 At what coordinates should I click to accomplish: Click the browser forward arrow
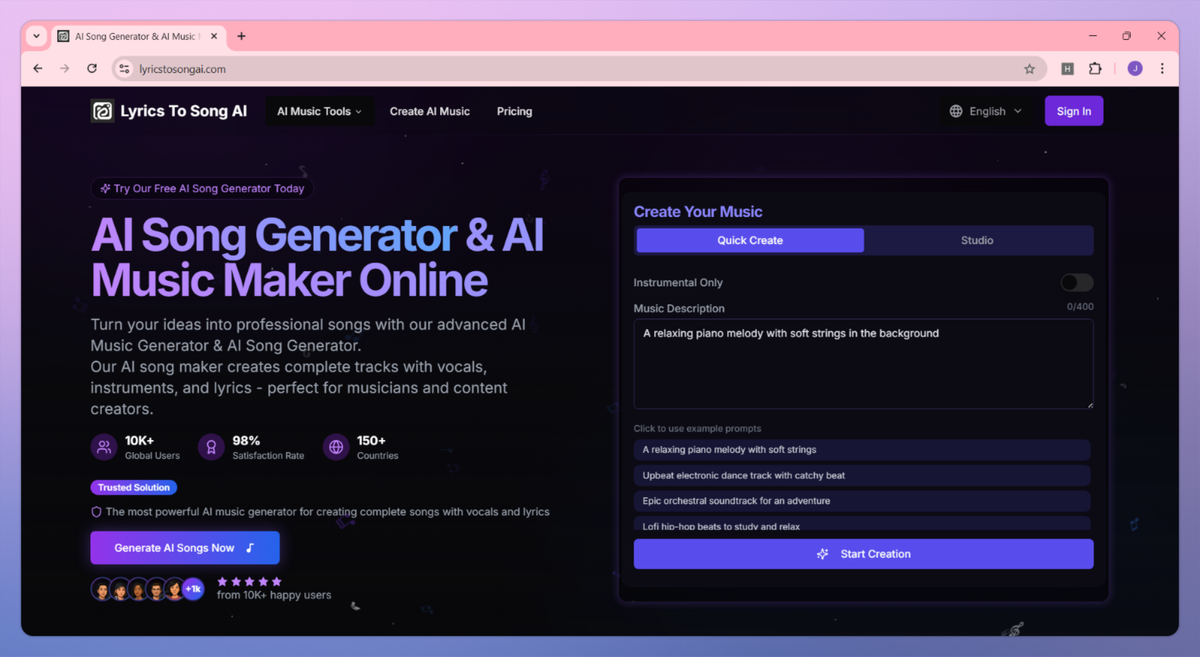coord(65,69)
